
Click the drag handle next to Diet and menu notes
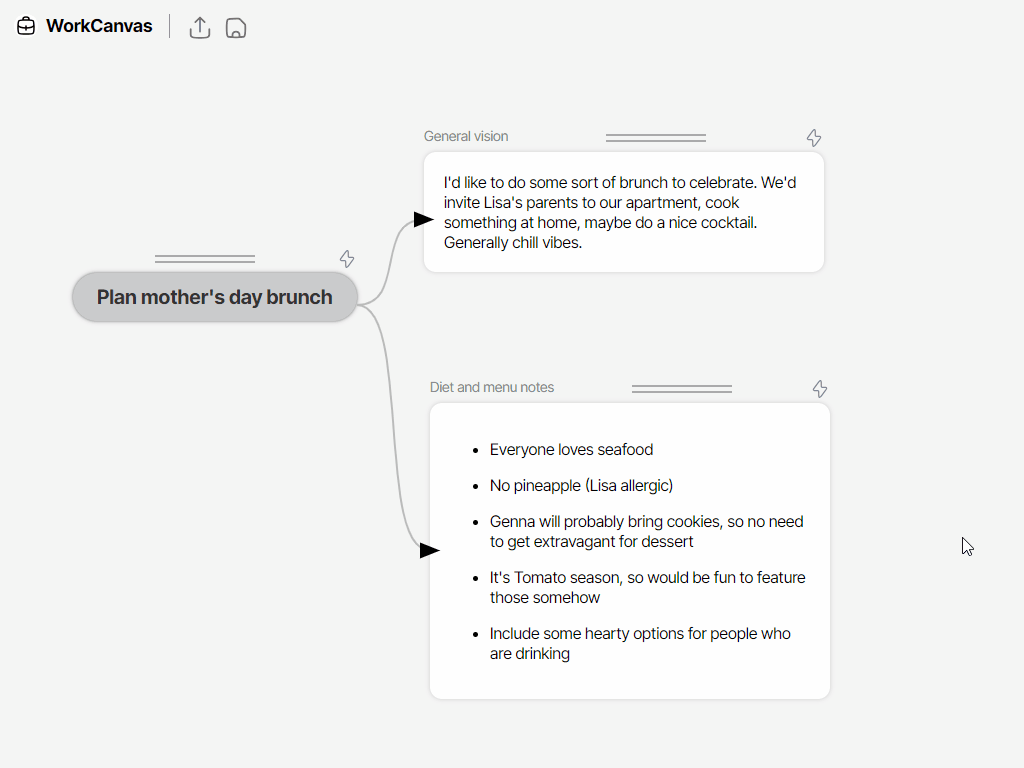click(x=682, y=387)
